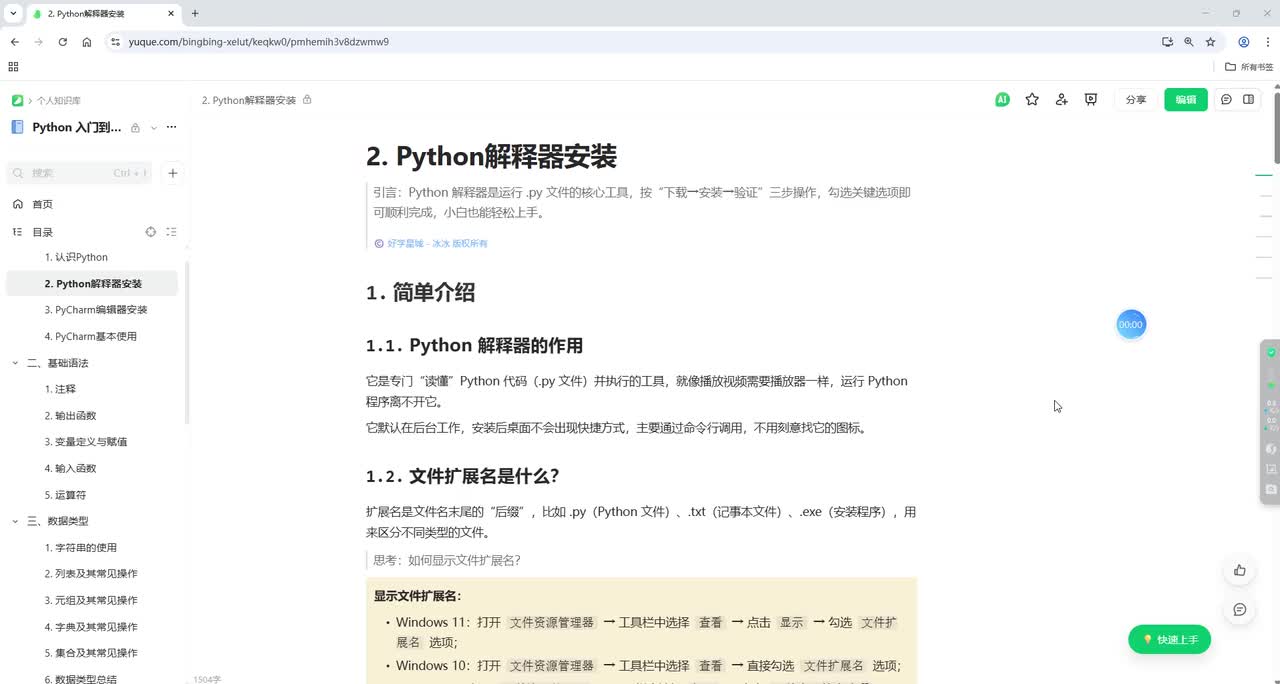Click the lock icon next to the document breadcrumb title
The width and height of the screenshot is (1280, 684).
click(307, 100)
